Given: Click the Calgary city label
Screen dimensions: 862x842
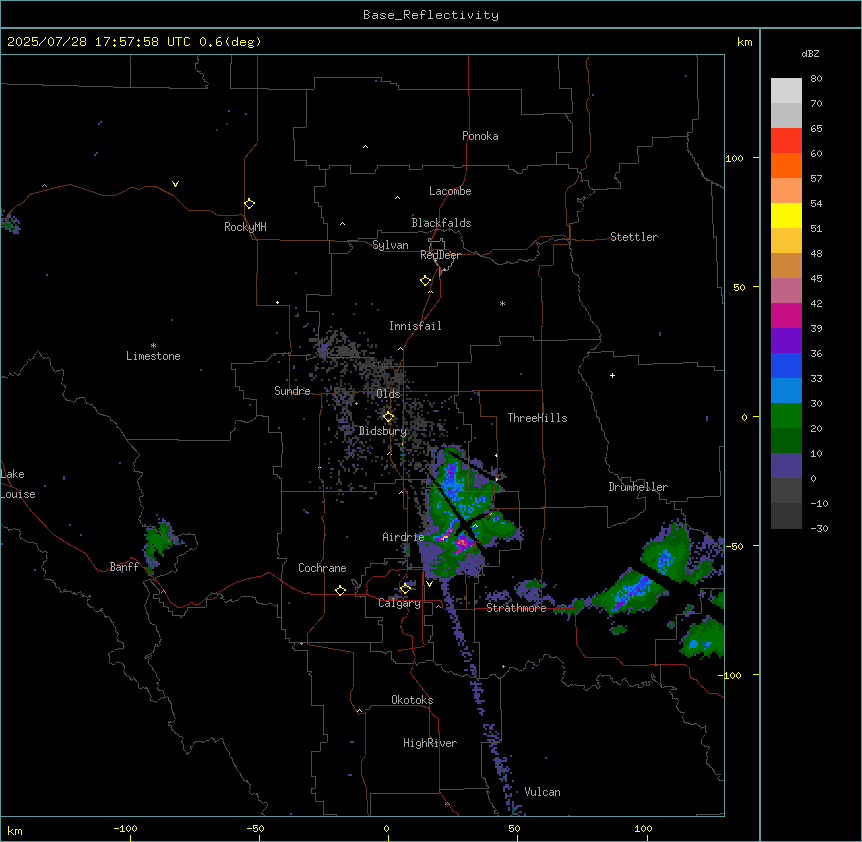Looking at the screenshot, I should (x=399, y=603).
